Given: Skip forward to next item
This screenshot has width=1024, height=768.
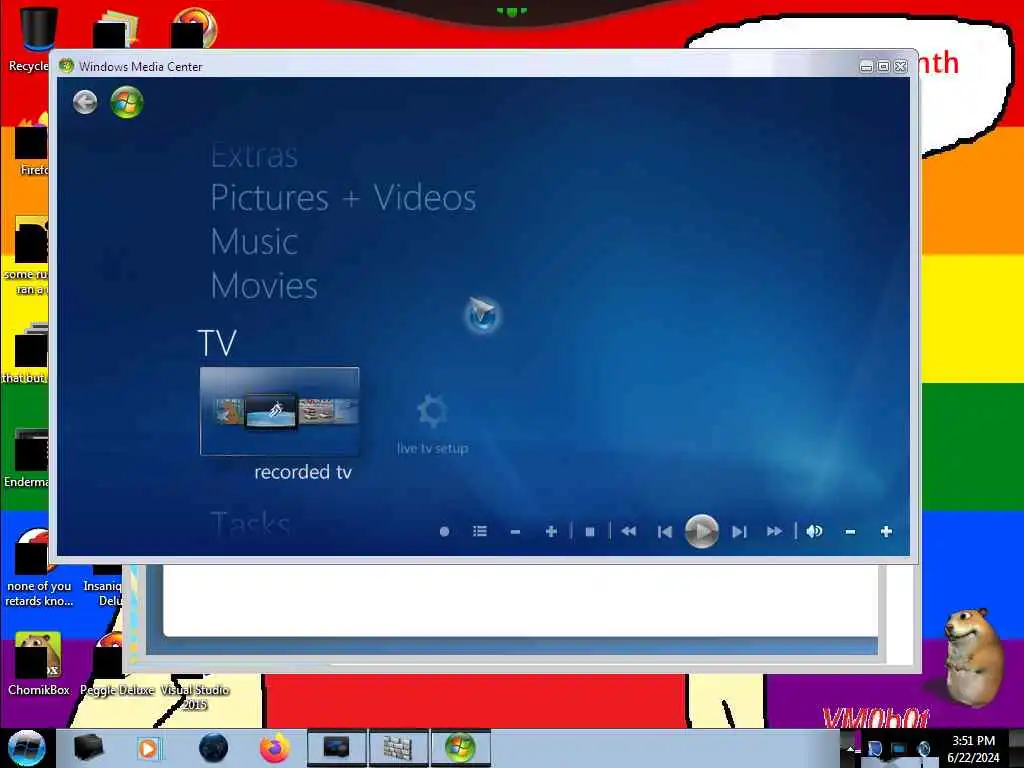Looking at the screenshot, I should [x=739, y=532].
